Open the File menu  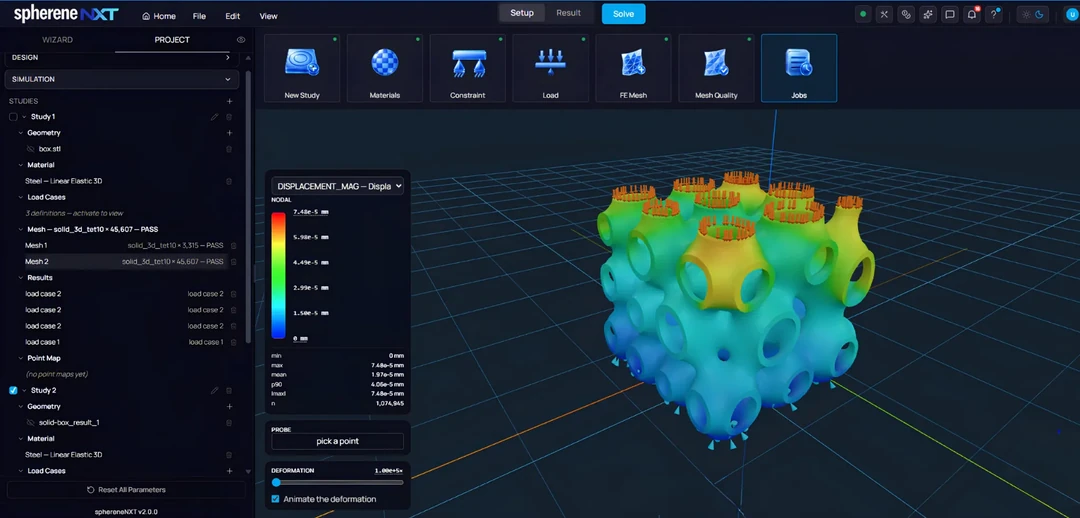200,16
